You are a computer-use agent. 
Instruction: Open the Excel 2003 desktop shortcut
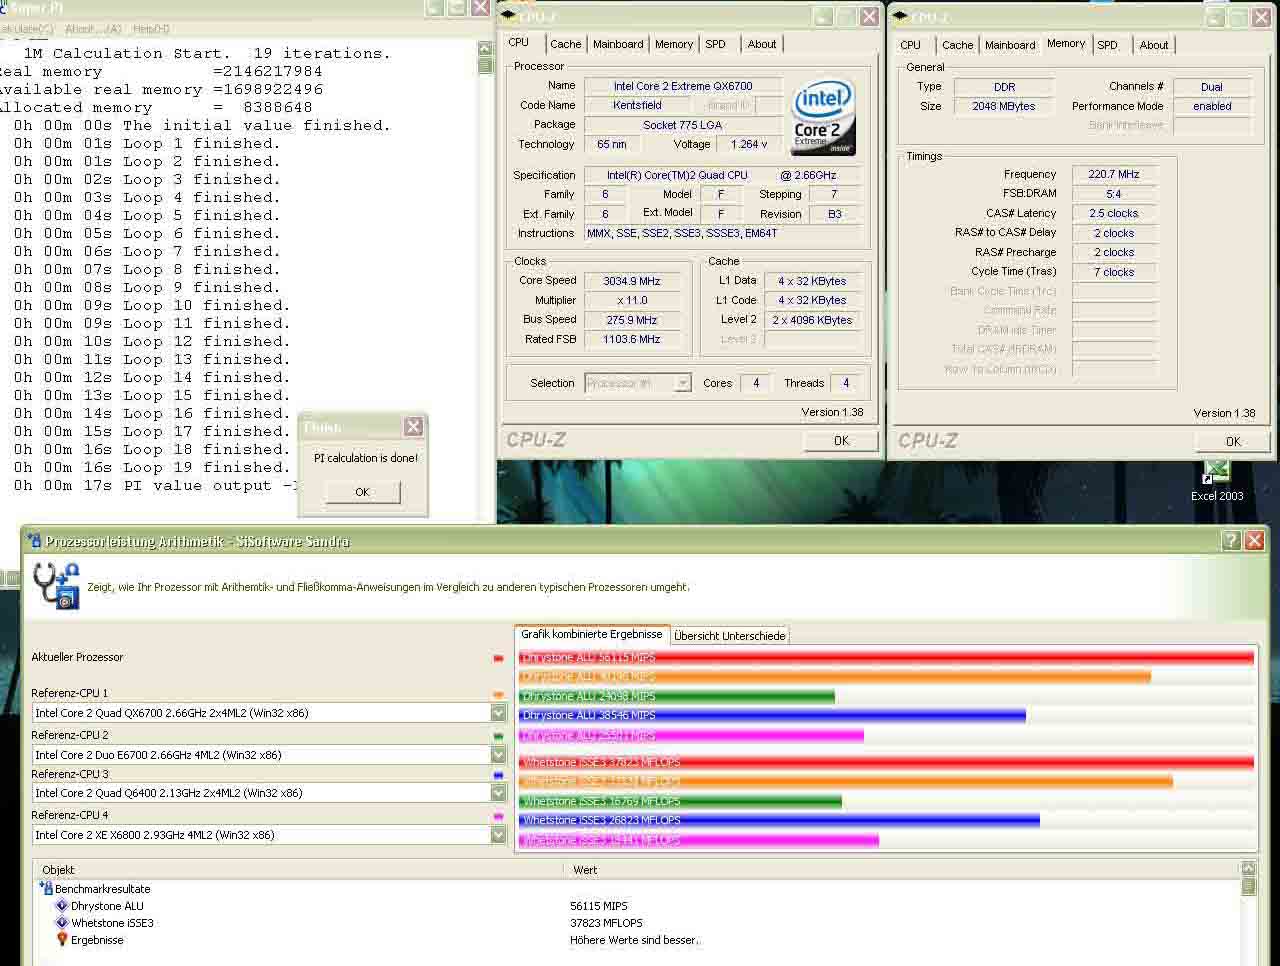click(1216, 480)
